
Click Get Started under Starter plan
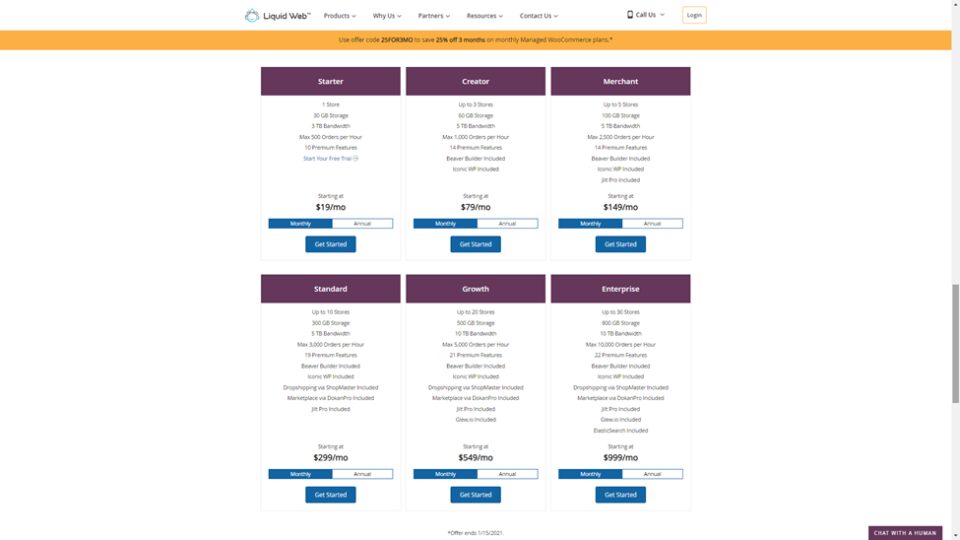[331, 244]
